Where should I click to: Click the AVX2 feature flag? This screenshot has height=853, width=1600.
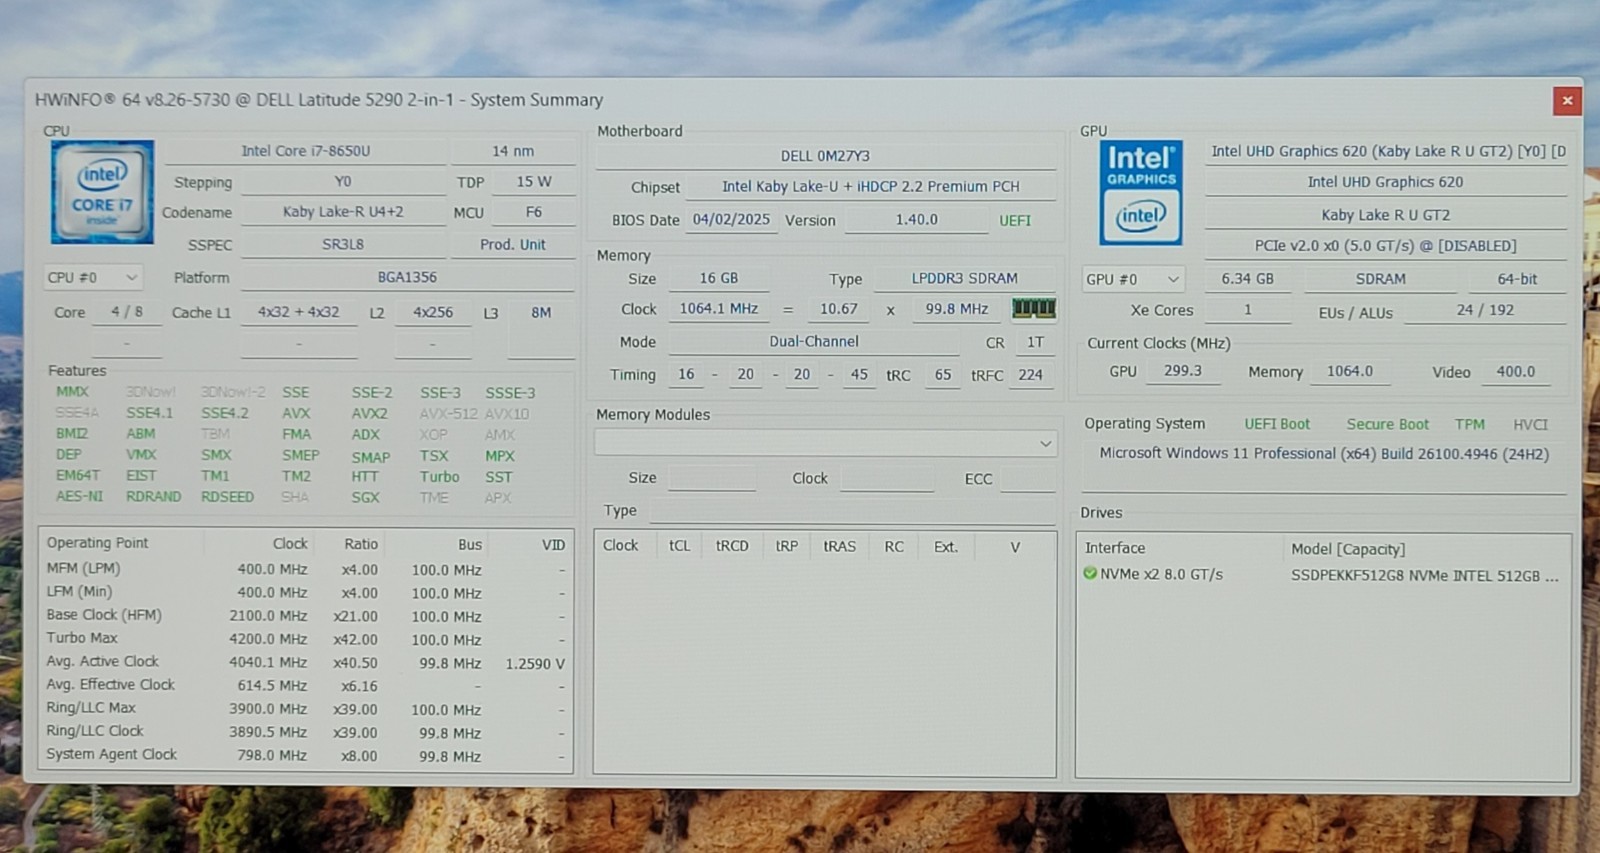point(369,413)
